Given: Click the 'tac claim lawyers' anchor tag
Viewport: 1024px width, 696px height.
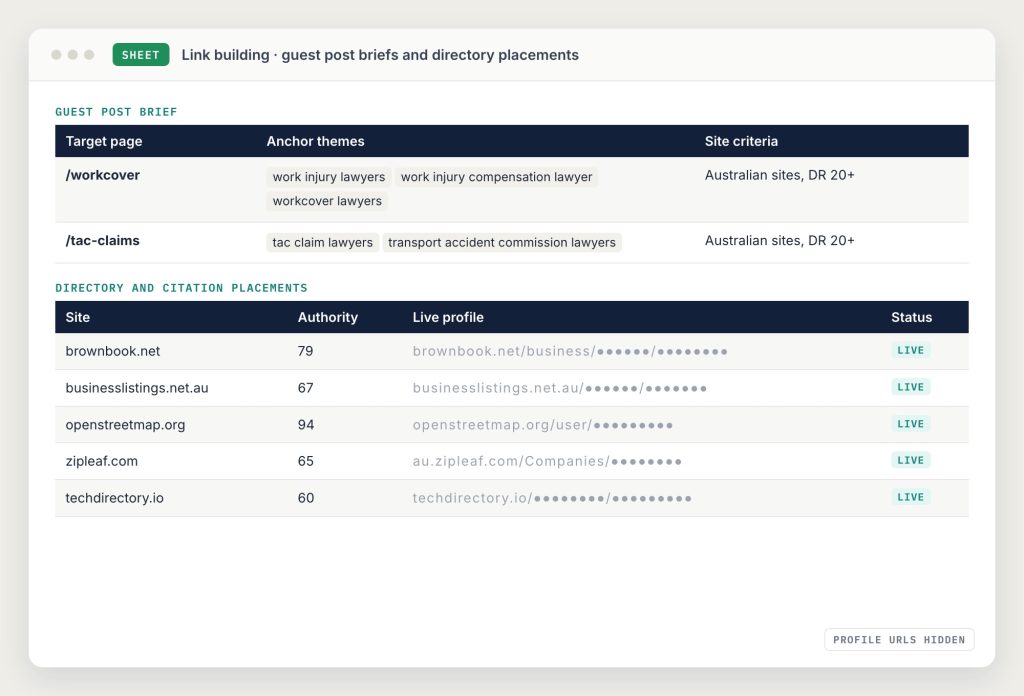Looking at the screenshot, I should pyautogui.click(x=323, y=242).
